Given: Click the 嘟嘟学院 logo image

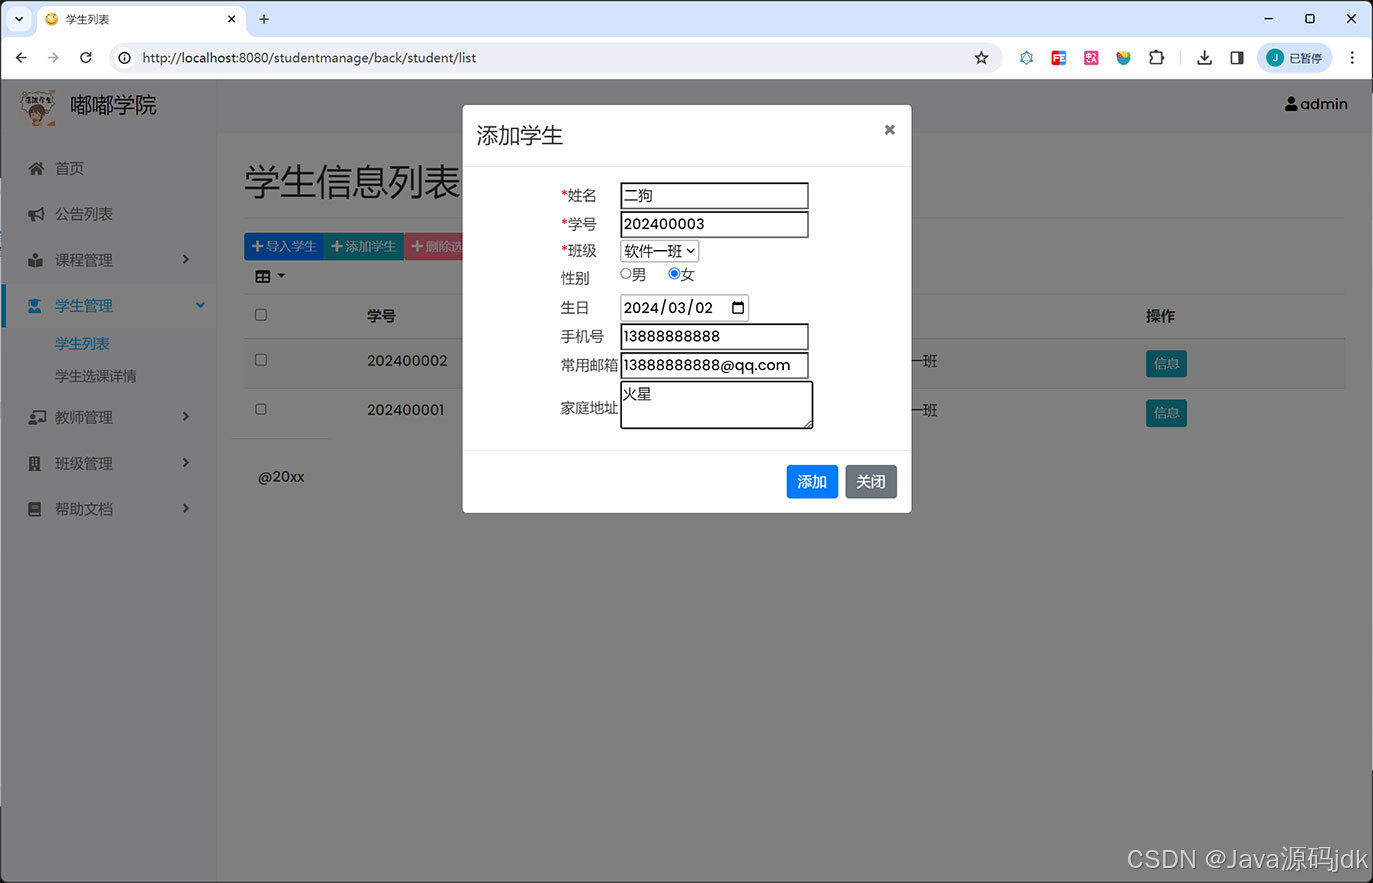Looking at the screenshot, I should click(38, 108).
